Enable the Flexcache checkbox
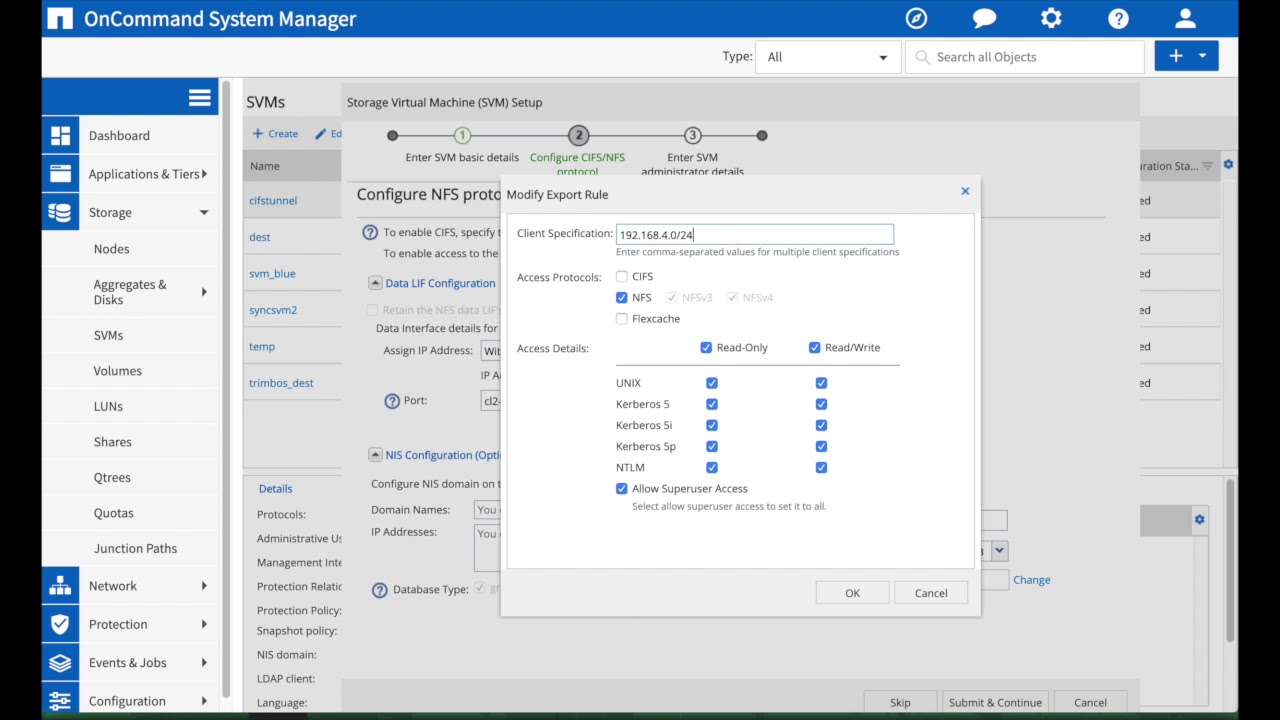 pyautogui.click(x=622, y=319)
